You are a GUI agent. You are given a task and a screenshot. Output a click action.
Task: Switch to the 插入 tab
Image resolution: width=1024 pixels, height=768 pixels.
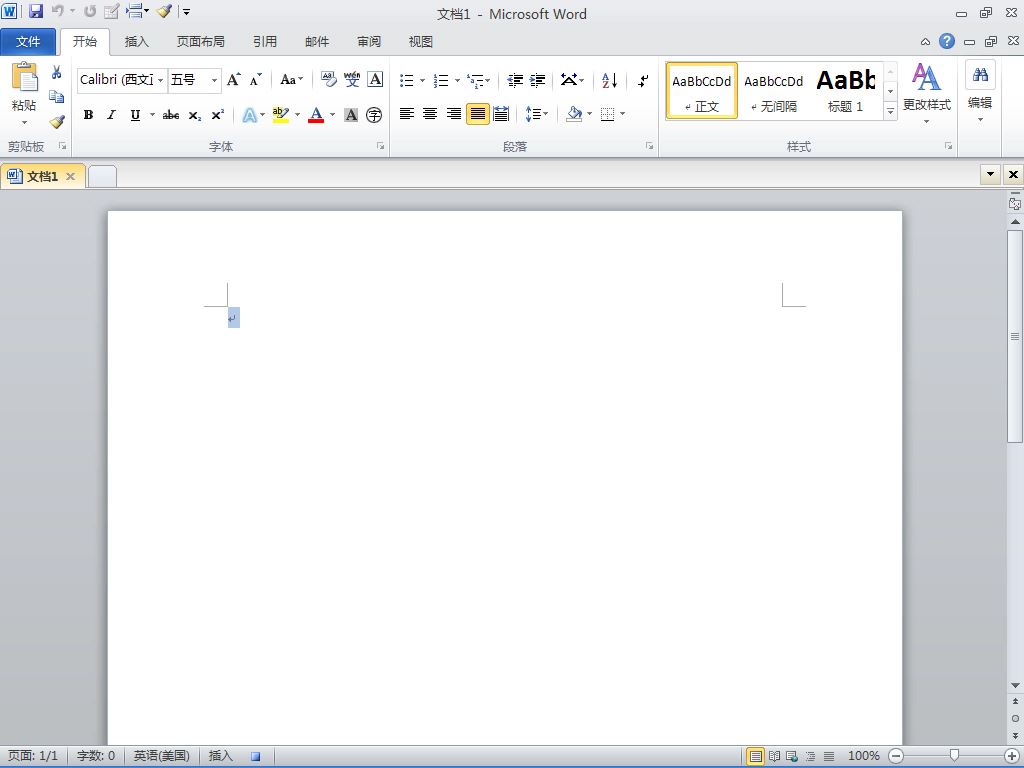point(136,41)
